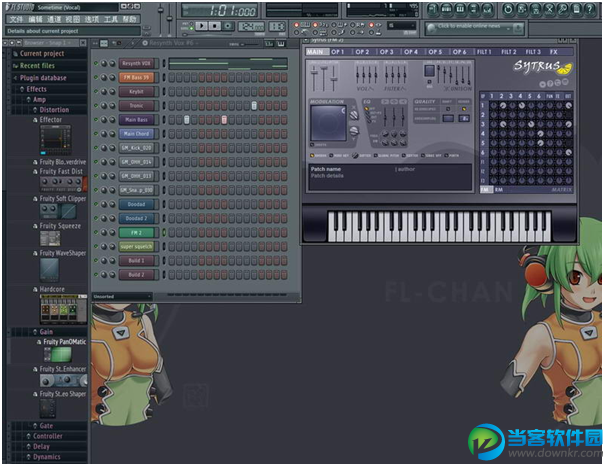Viewport: 604px width, 467px height.
Task: Select the GM_Kick_020 channel button
Action: [x=137, y=148]
